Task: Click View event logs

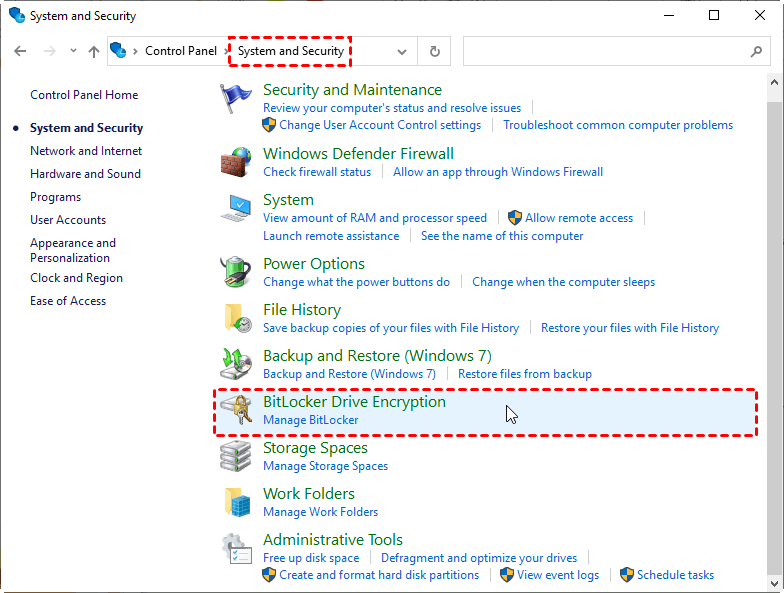Action: [558, 575]
